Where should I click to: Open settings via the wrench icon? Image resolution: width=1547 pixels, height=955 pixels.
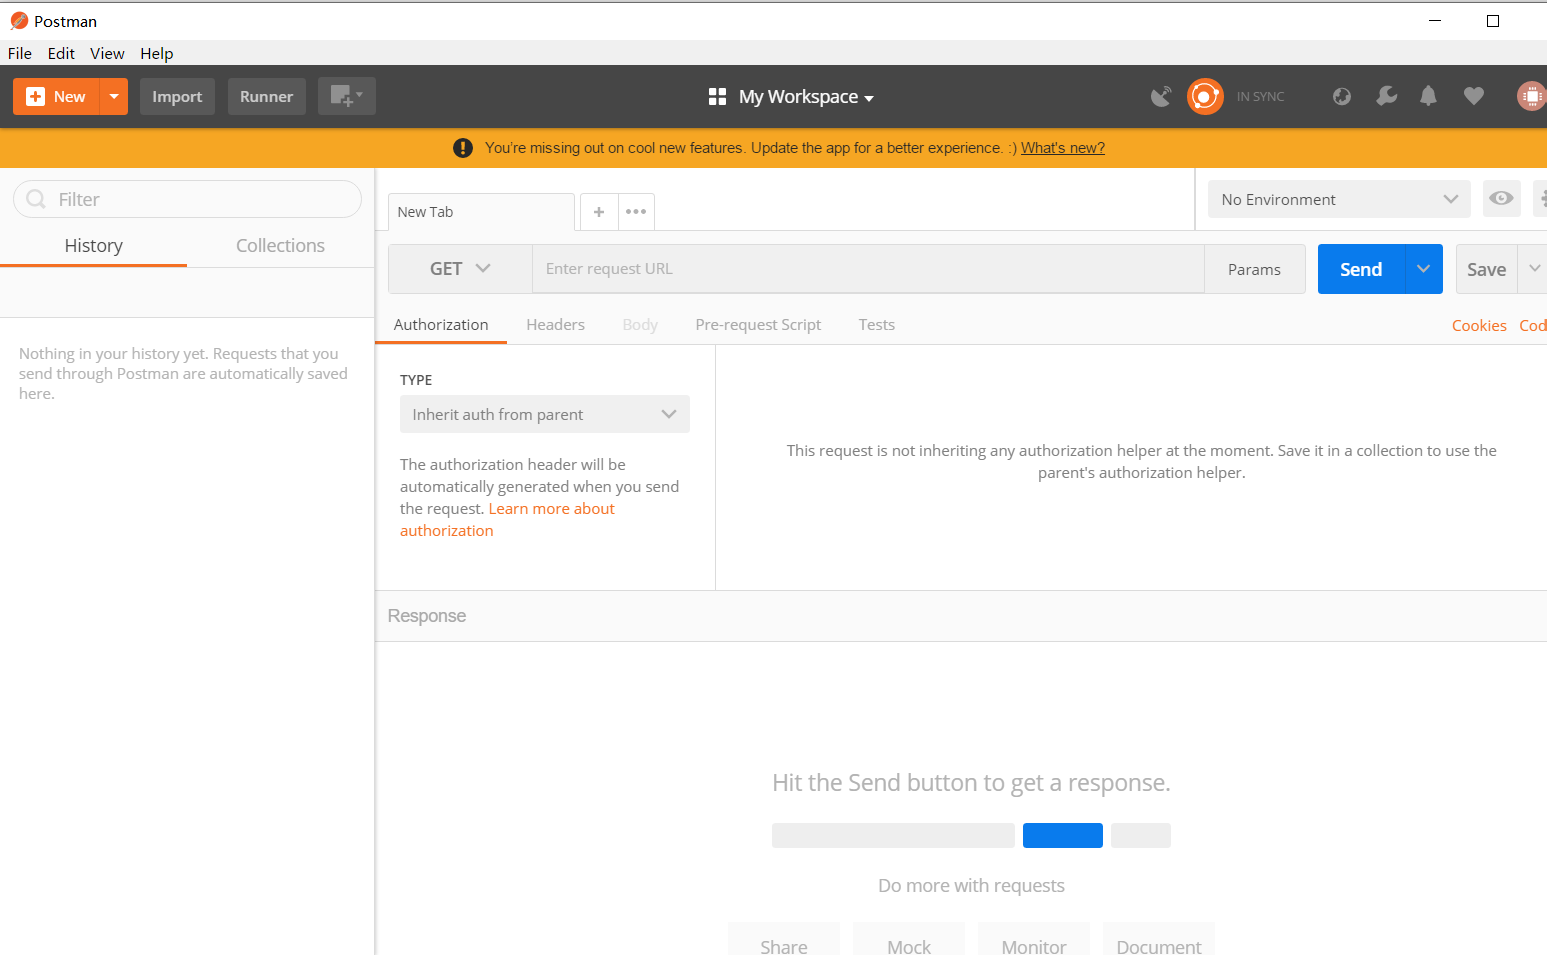1386,96
